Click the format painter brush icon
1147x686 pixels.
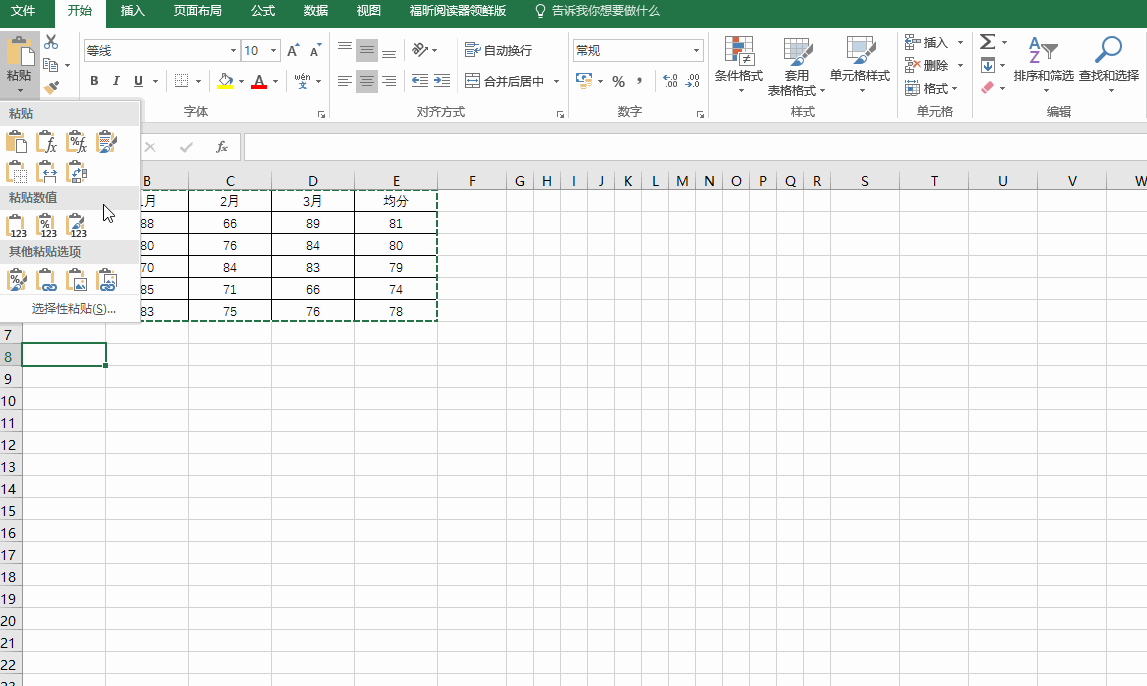(51, 88)
